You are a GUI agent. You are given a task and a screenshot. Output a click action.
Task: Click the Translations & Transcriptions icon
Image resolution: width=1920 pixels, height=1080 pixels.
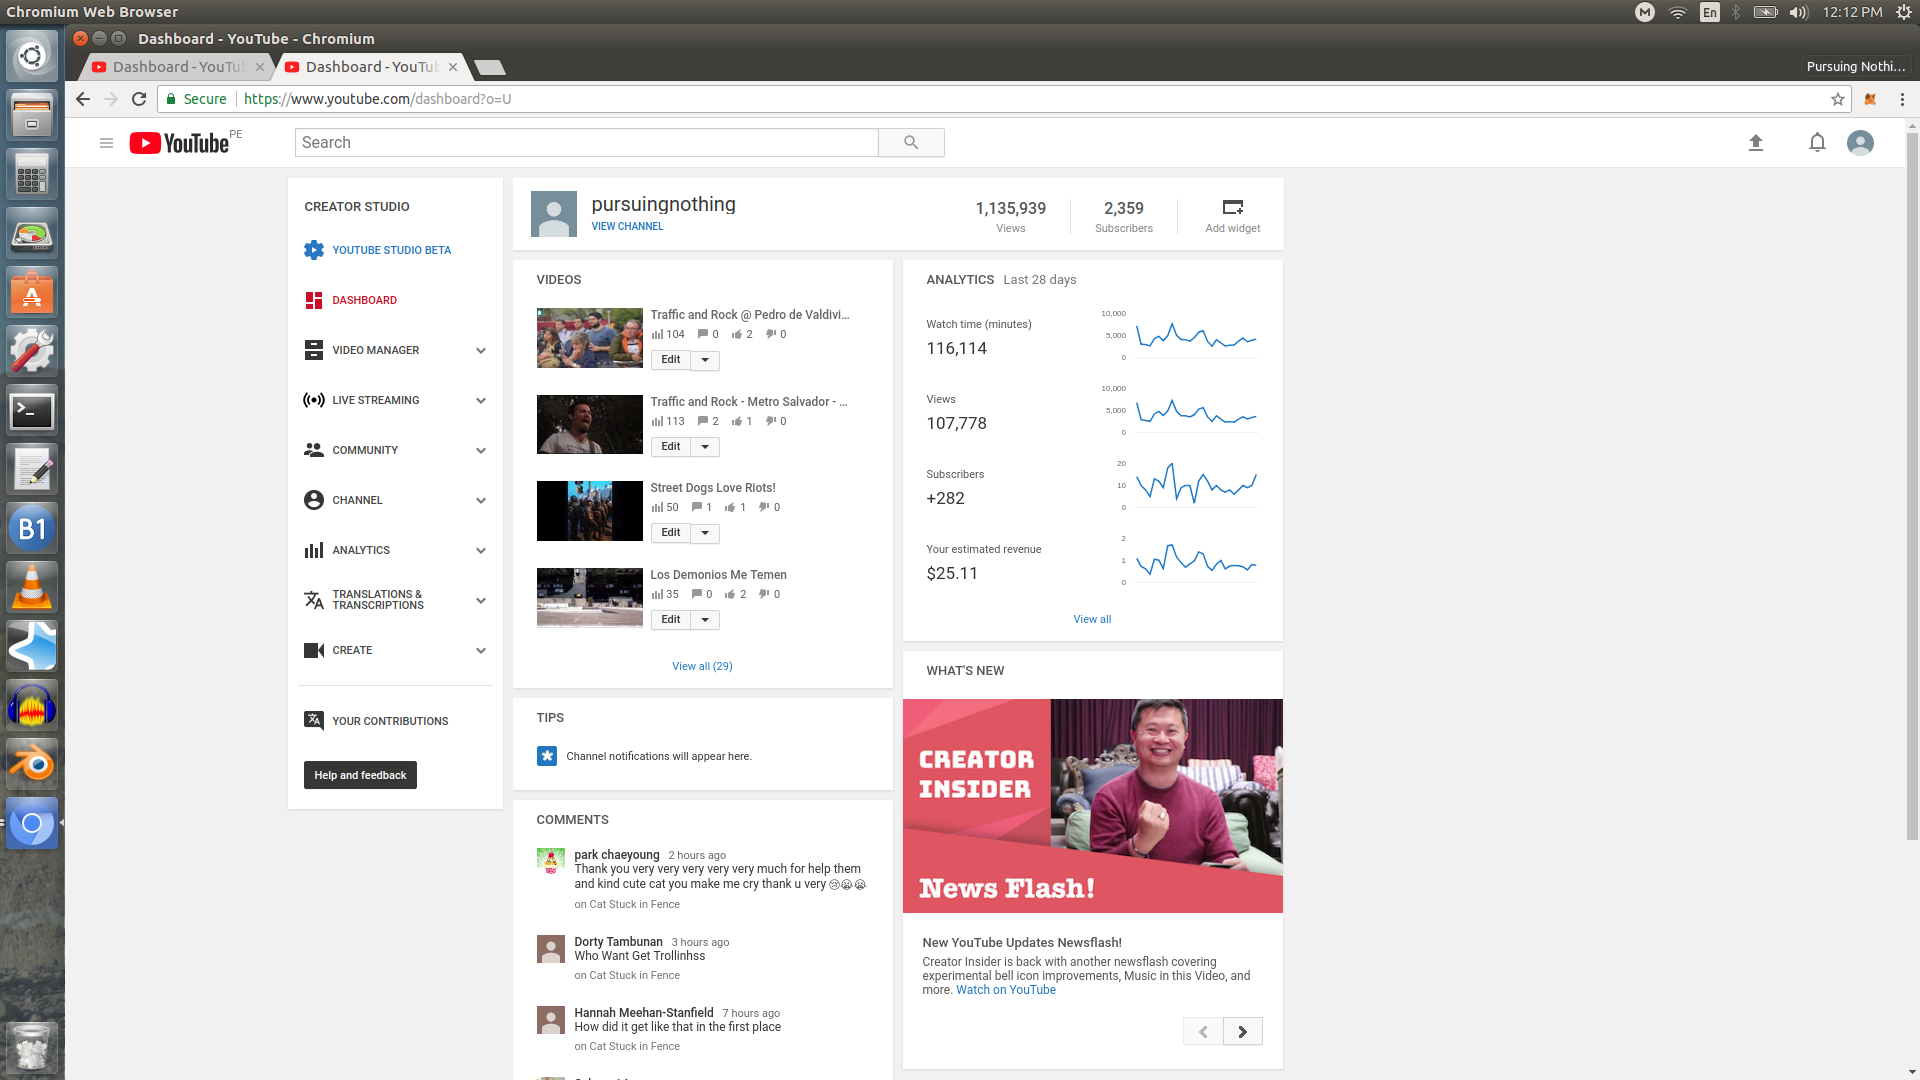pyautogui.click(x=314, y=600)
